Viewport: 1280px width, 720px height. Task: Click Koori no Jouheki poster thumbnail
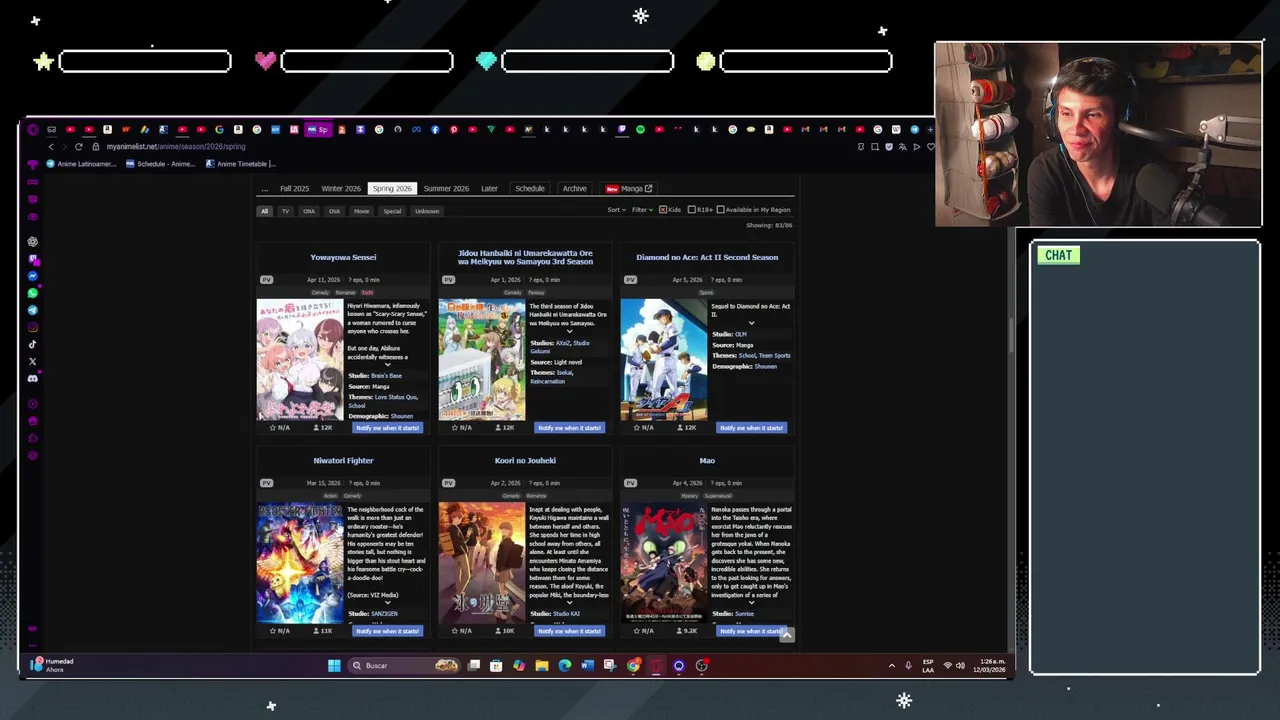481,563
